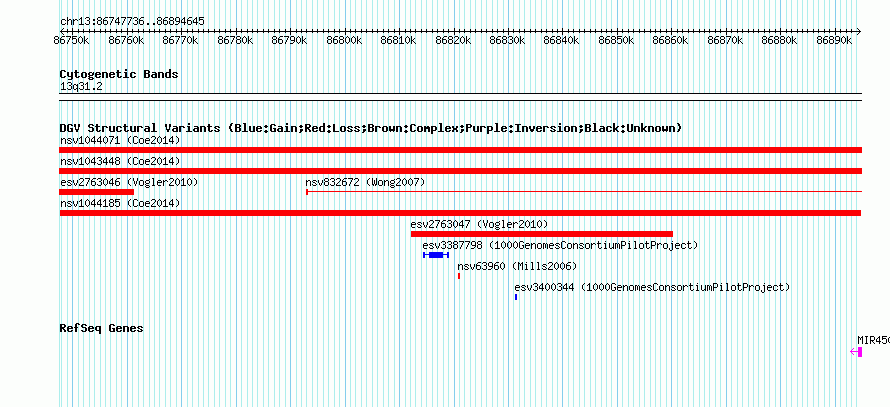Click the 86790k ruler tick label
890x407 pixels.
click(289, 40)
